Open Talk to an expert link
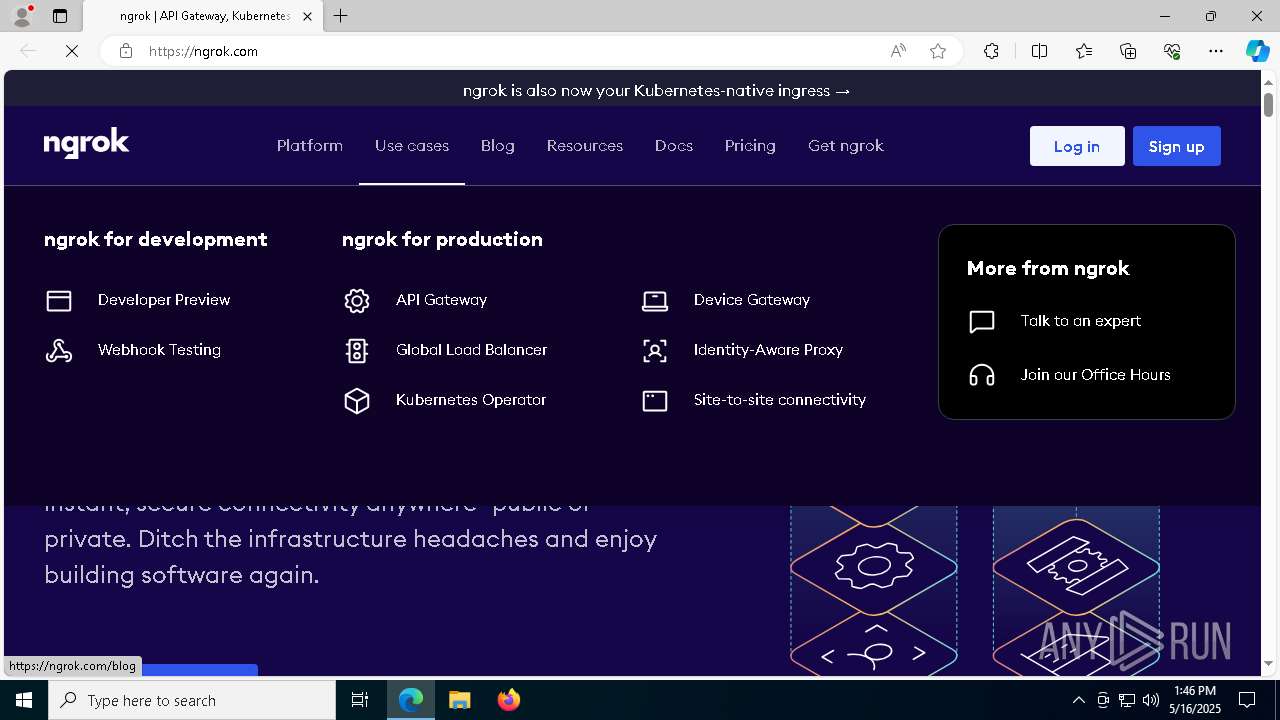This screenshot has height=720, width=1280. click(x=1081, y=321)
